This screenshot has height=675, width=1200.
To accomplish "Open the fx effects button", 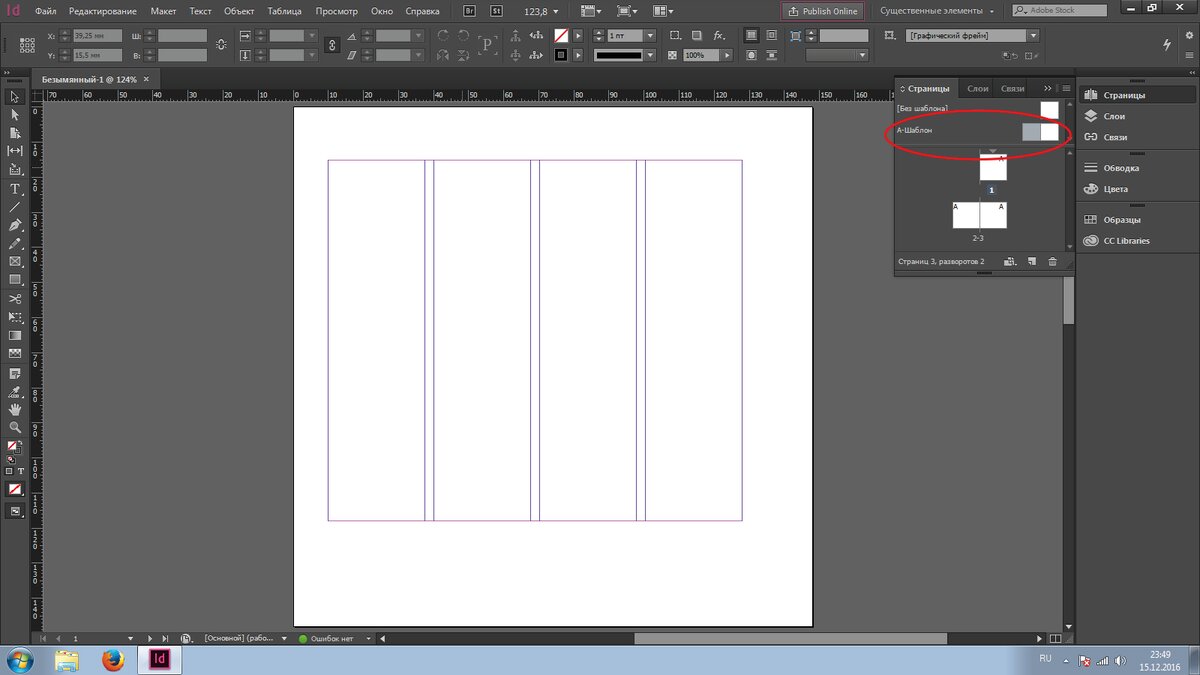I will coord(718,35).
